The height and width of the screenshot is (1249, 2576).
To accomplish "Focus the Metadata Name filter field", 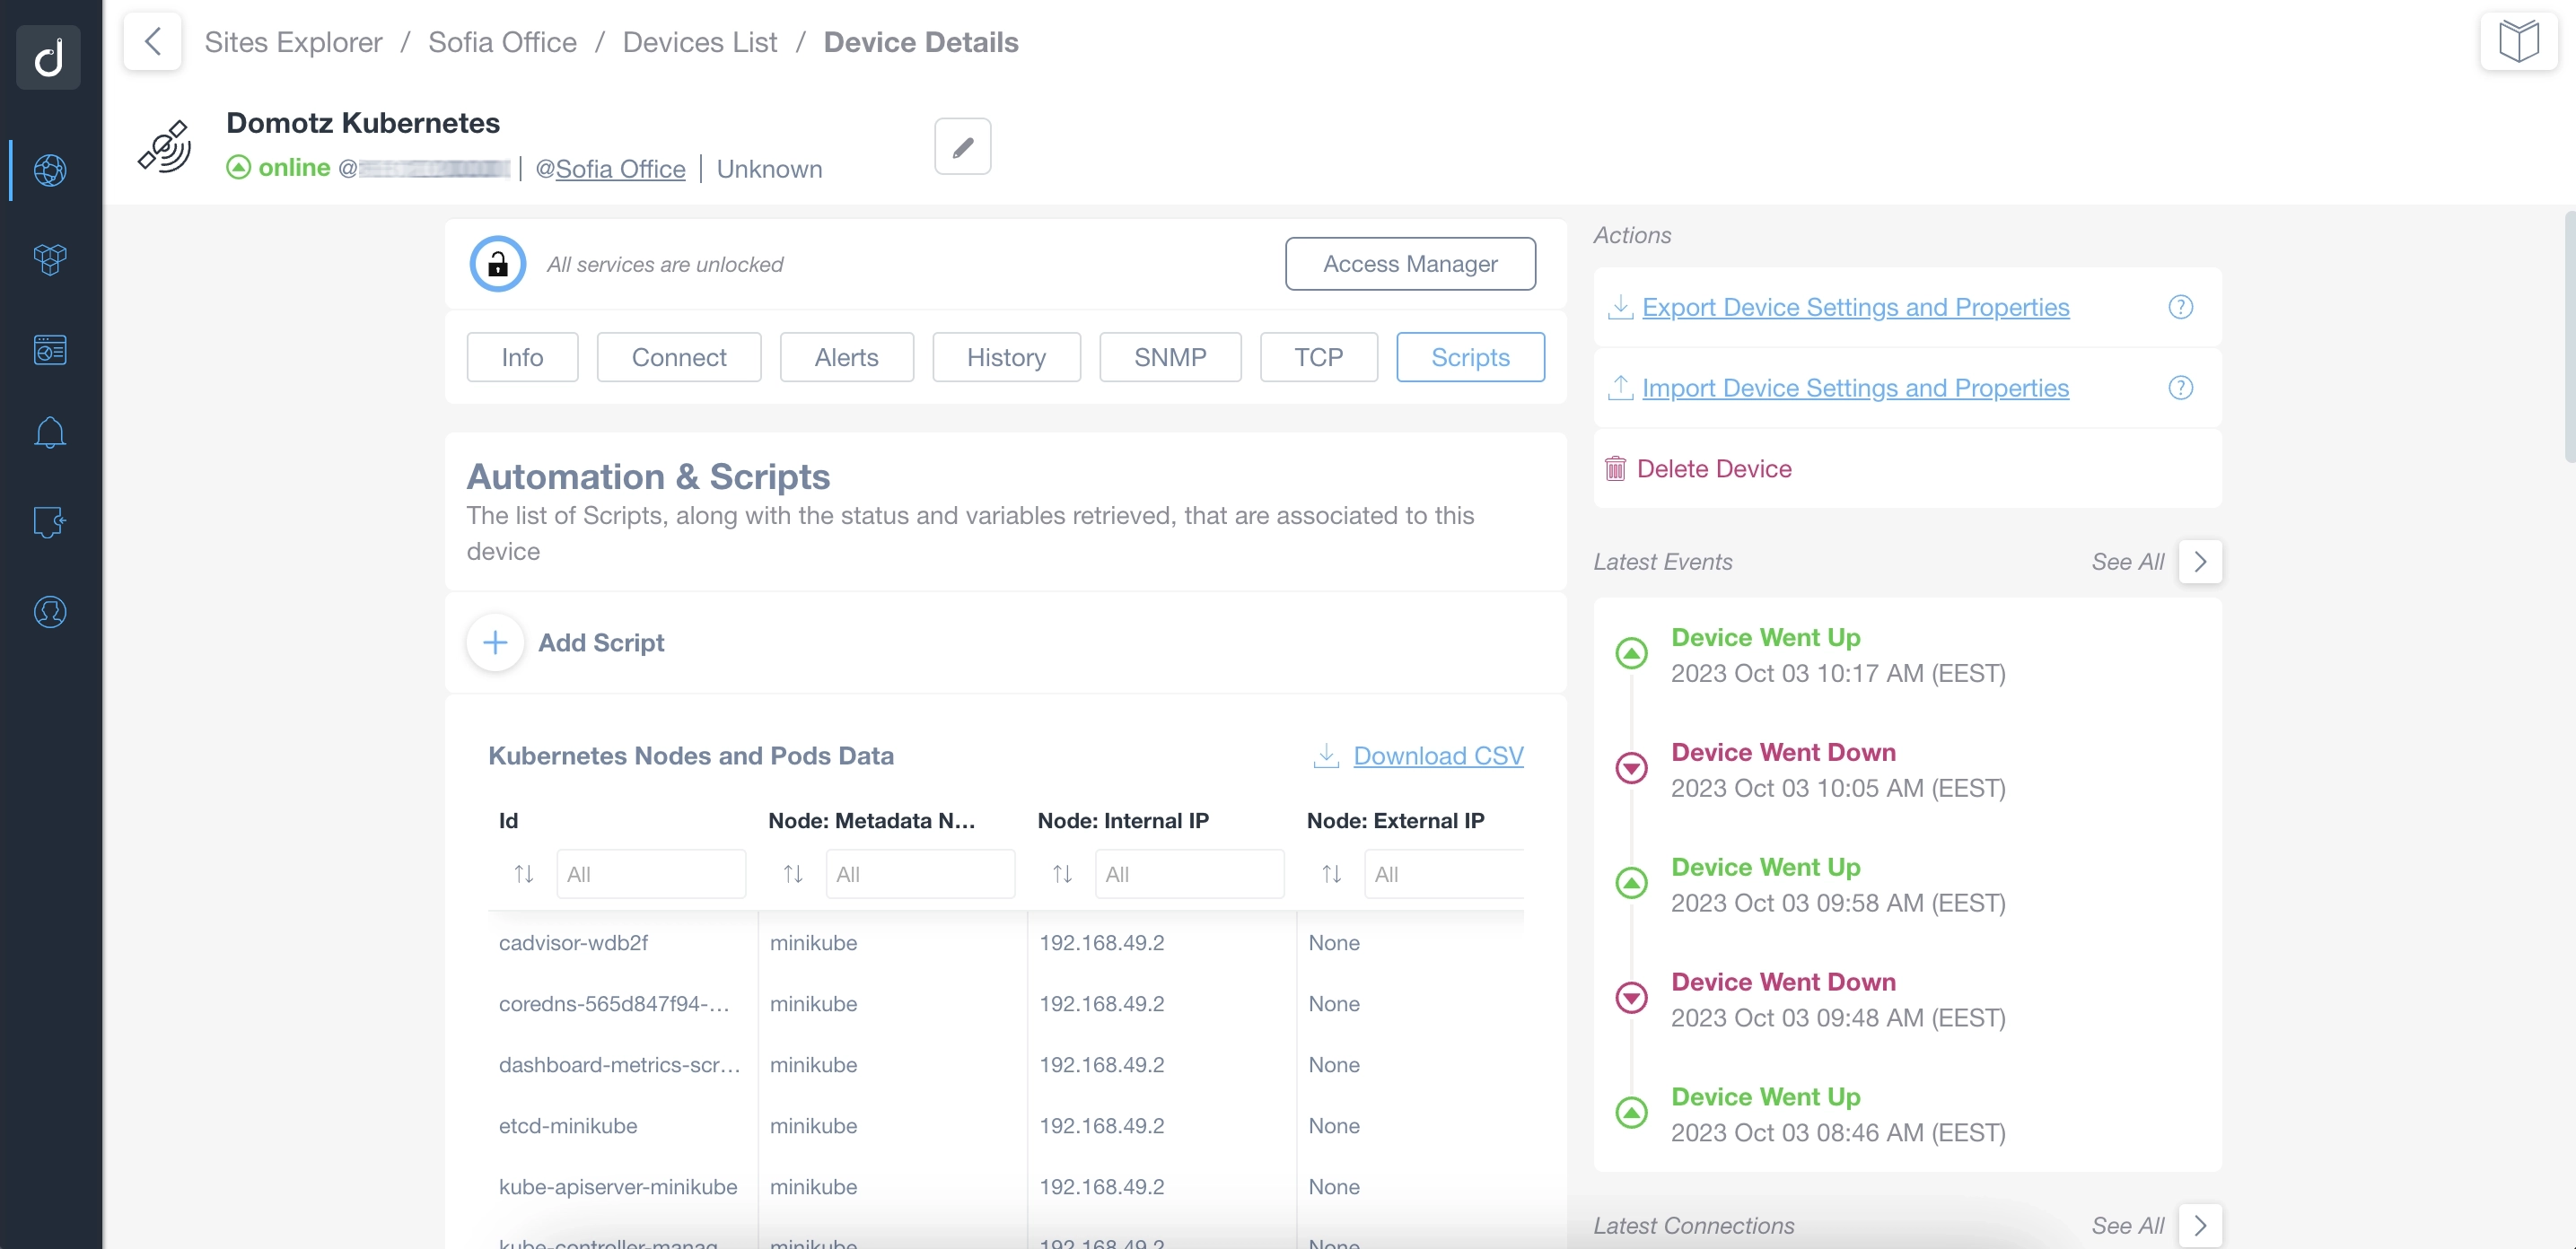I will pos(920,874).
